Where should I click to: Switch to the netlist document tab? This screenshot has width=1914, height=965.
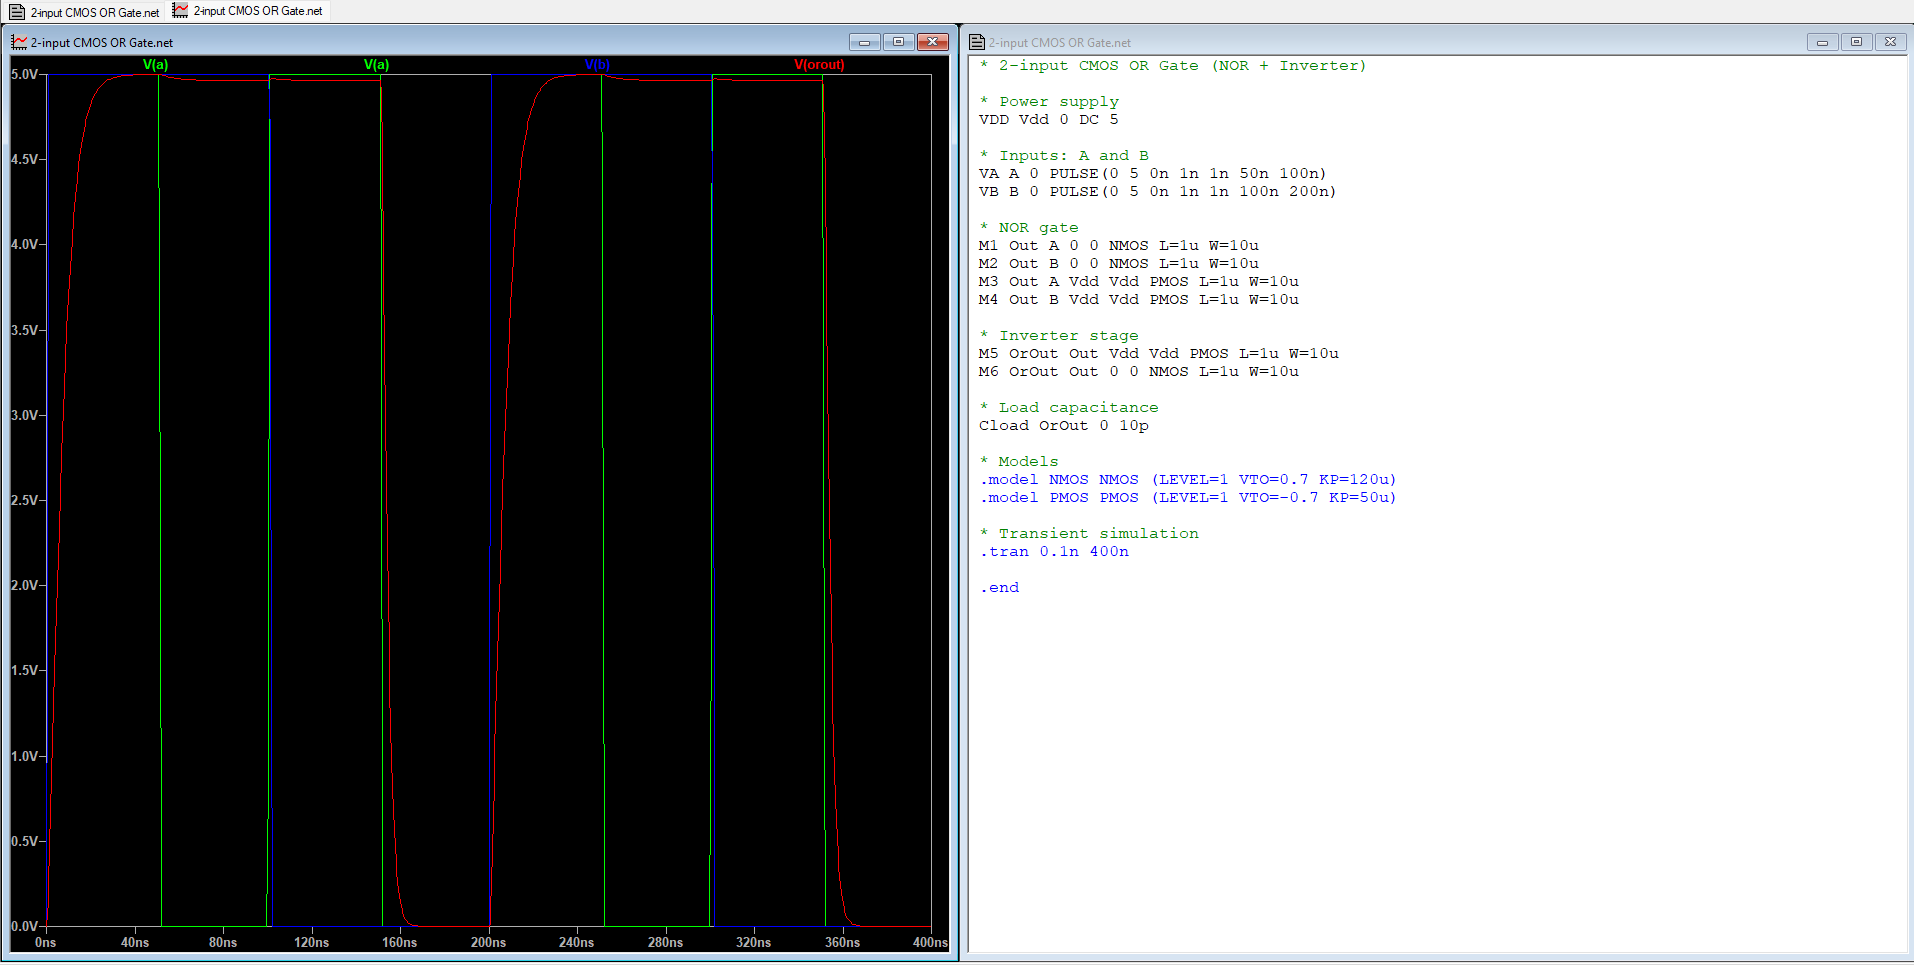[84, 12]
